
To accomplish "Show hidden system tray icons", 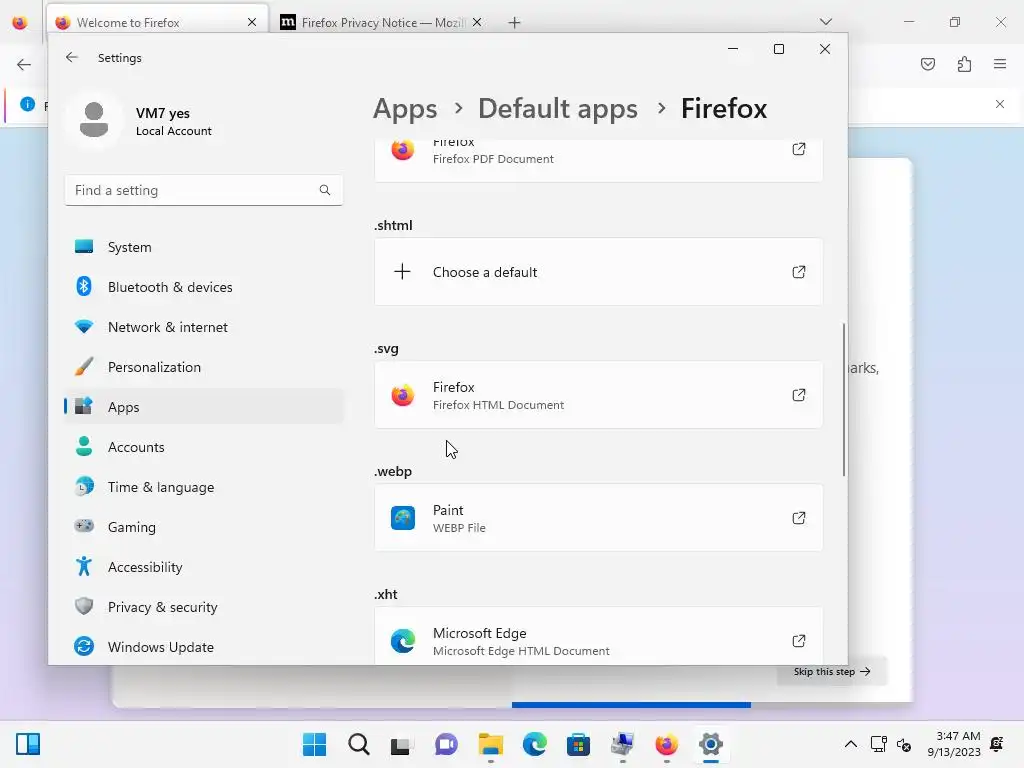I will [850, 744].
